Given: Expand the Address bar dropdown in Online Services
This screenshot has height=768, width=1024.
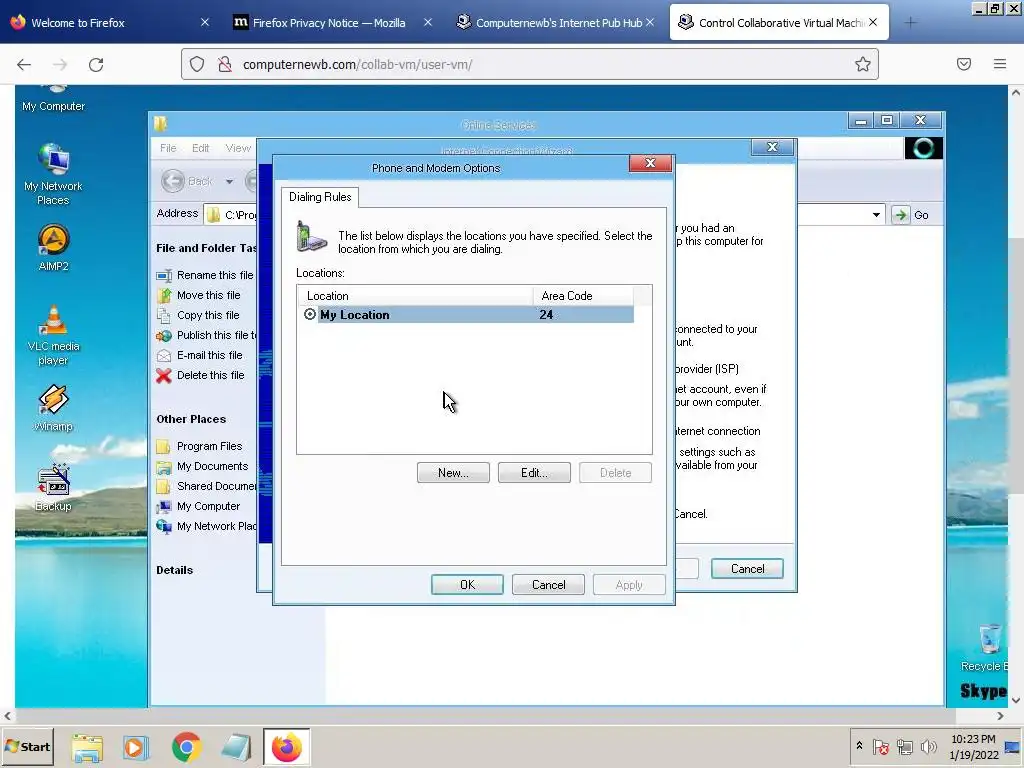Looking at the screenshot, I should pyautogui.click(x=876, y=215).
